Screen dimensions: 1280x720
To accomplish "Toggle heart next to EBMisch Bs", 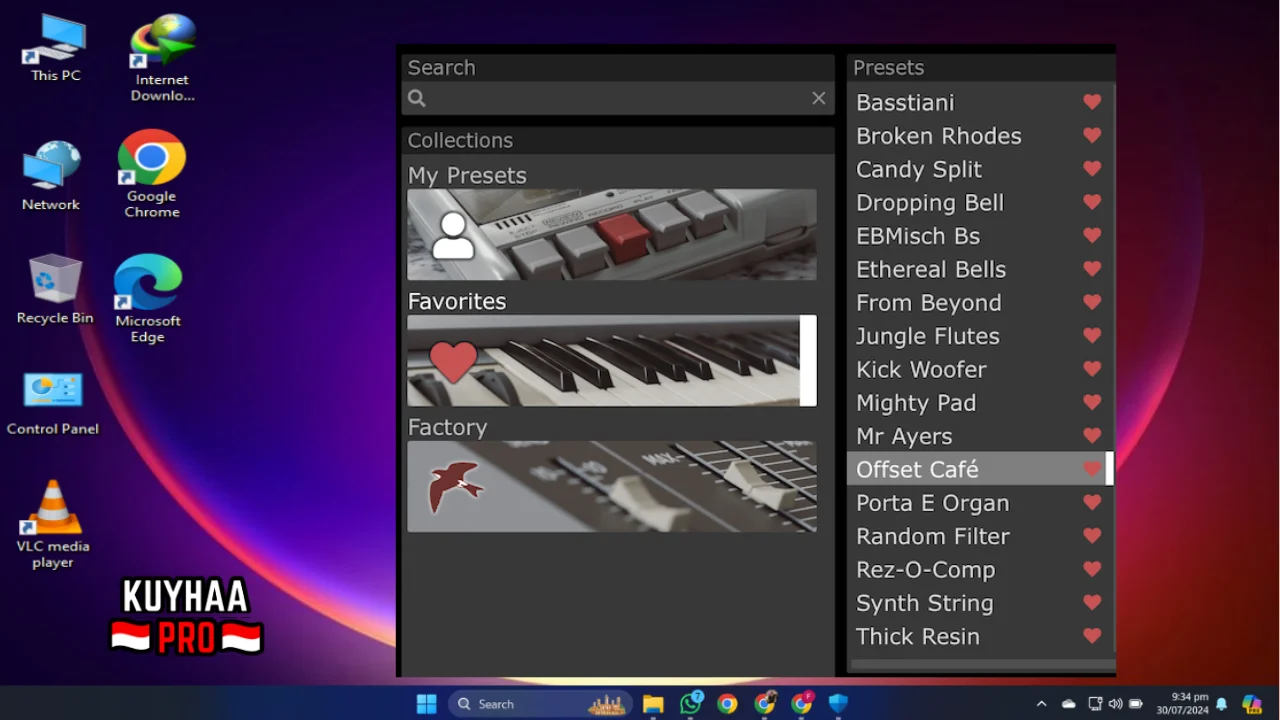I will click(1092, 235).
